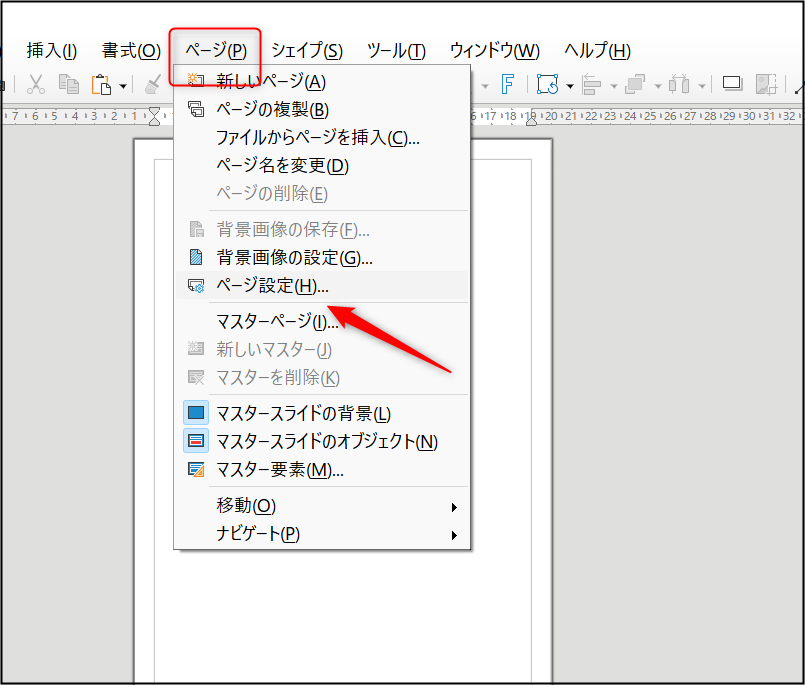Open the ウィンドウ(W) menu
This screenshot has width=805, height=685.
495,51
